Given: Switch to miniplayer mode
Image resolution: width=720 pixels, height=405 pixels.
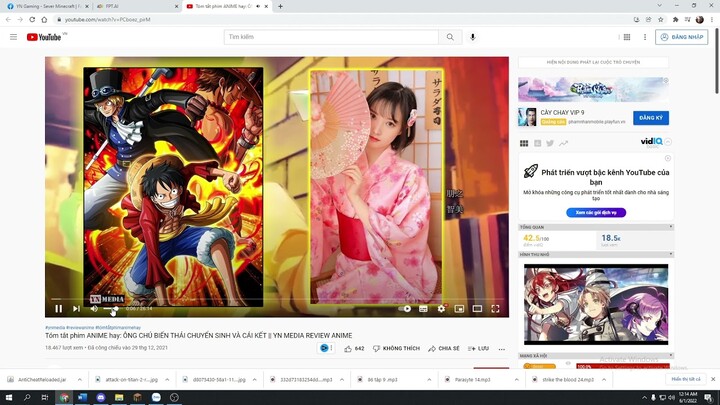Looking at the screenshot, I should 459,309.
